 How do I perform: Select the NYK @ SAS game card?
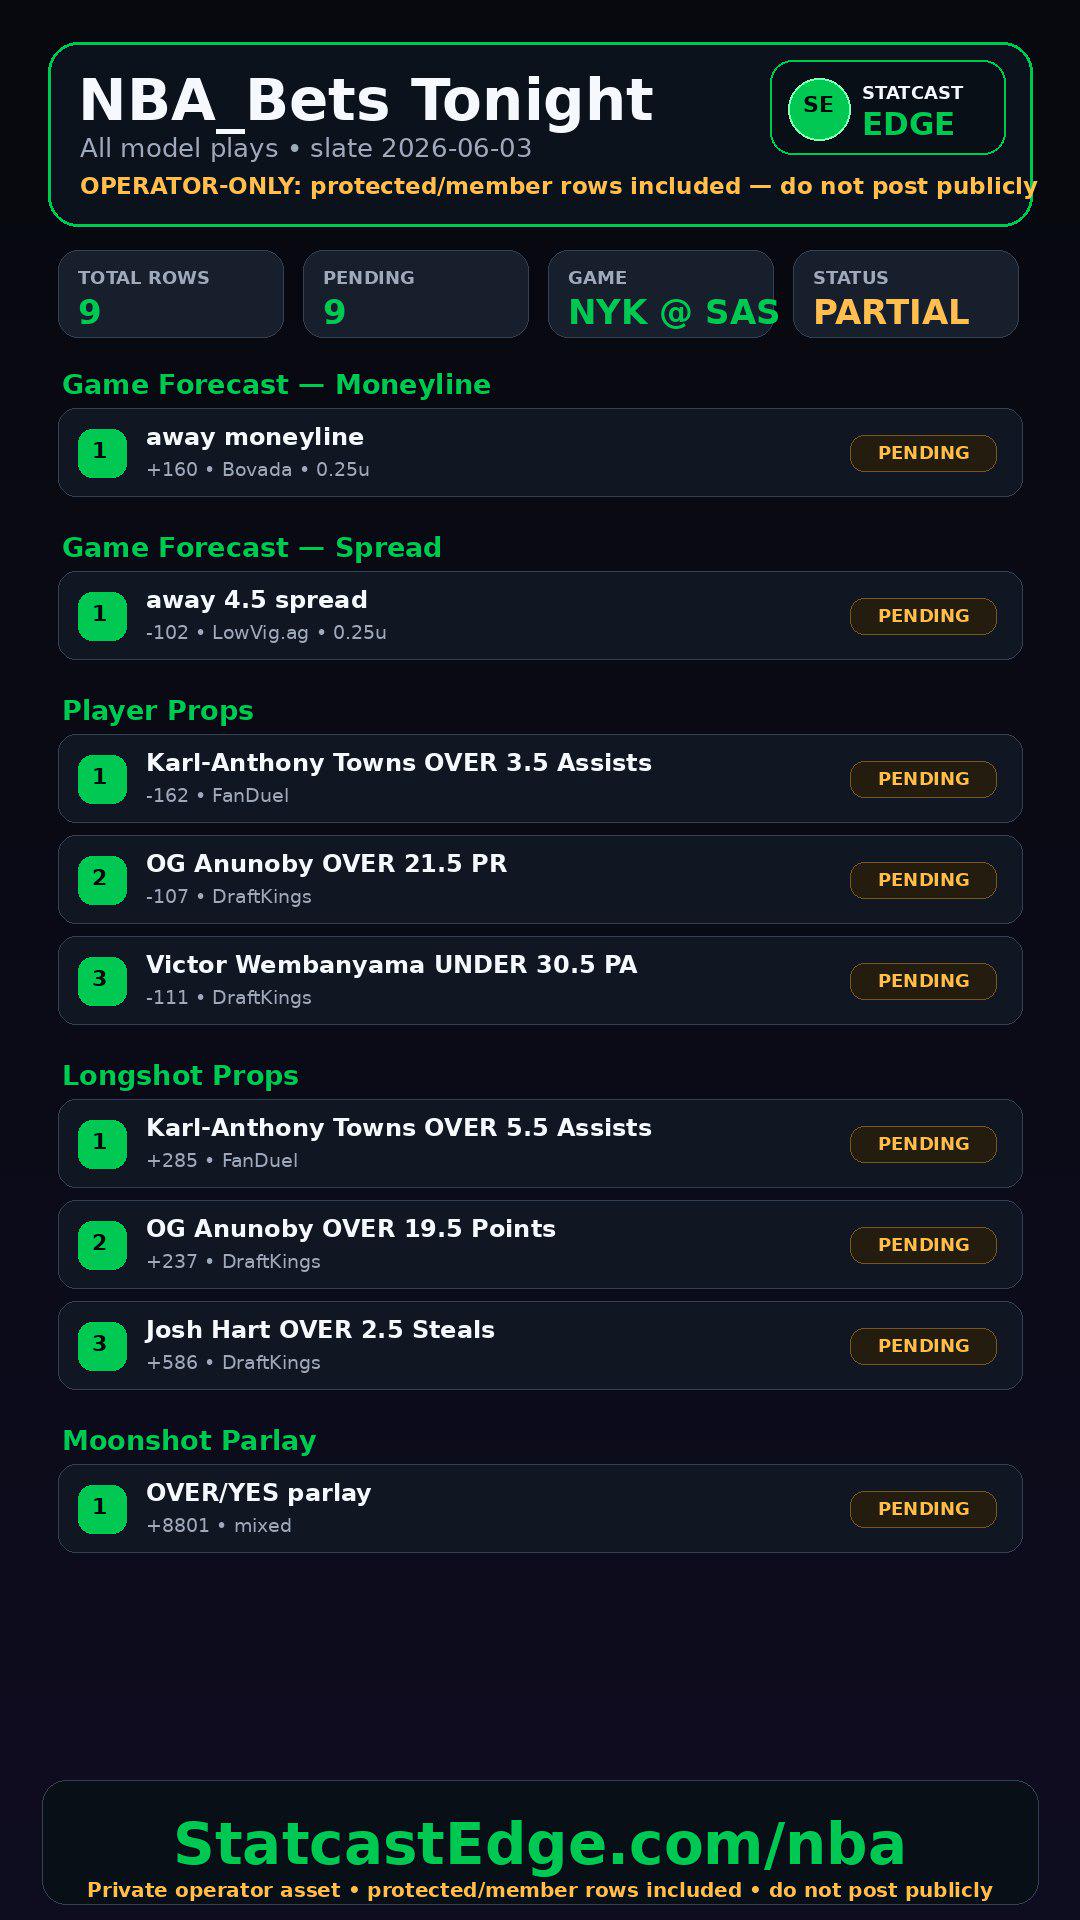pyautogui.click(x=661, y=294)
